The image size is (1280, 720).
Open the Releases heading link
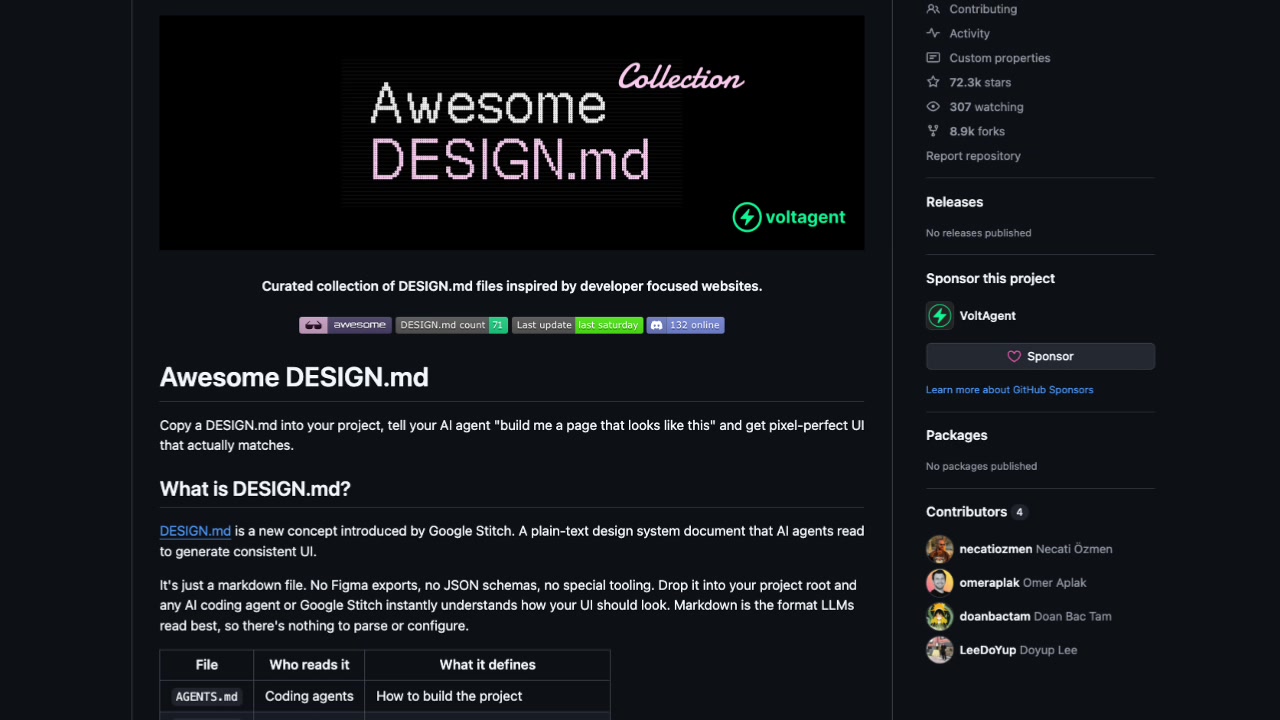point(954,202)
